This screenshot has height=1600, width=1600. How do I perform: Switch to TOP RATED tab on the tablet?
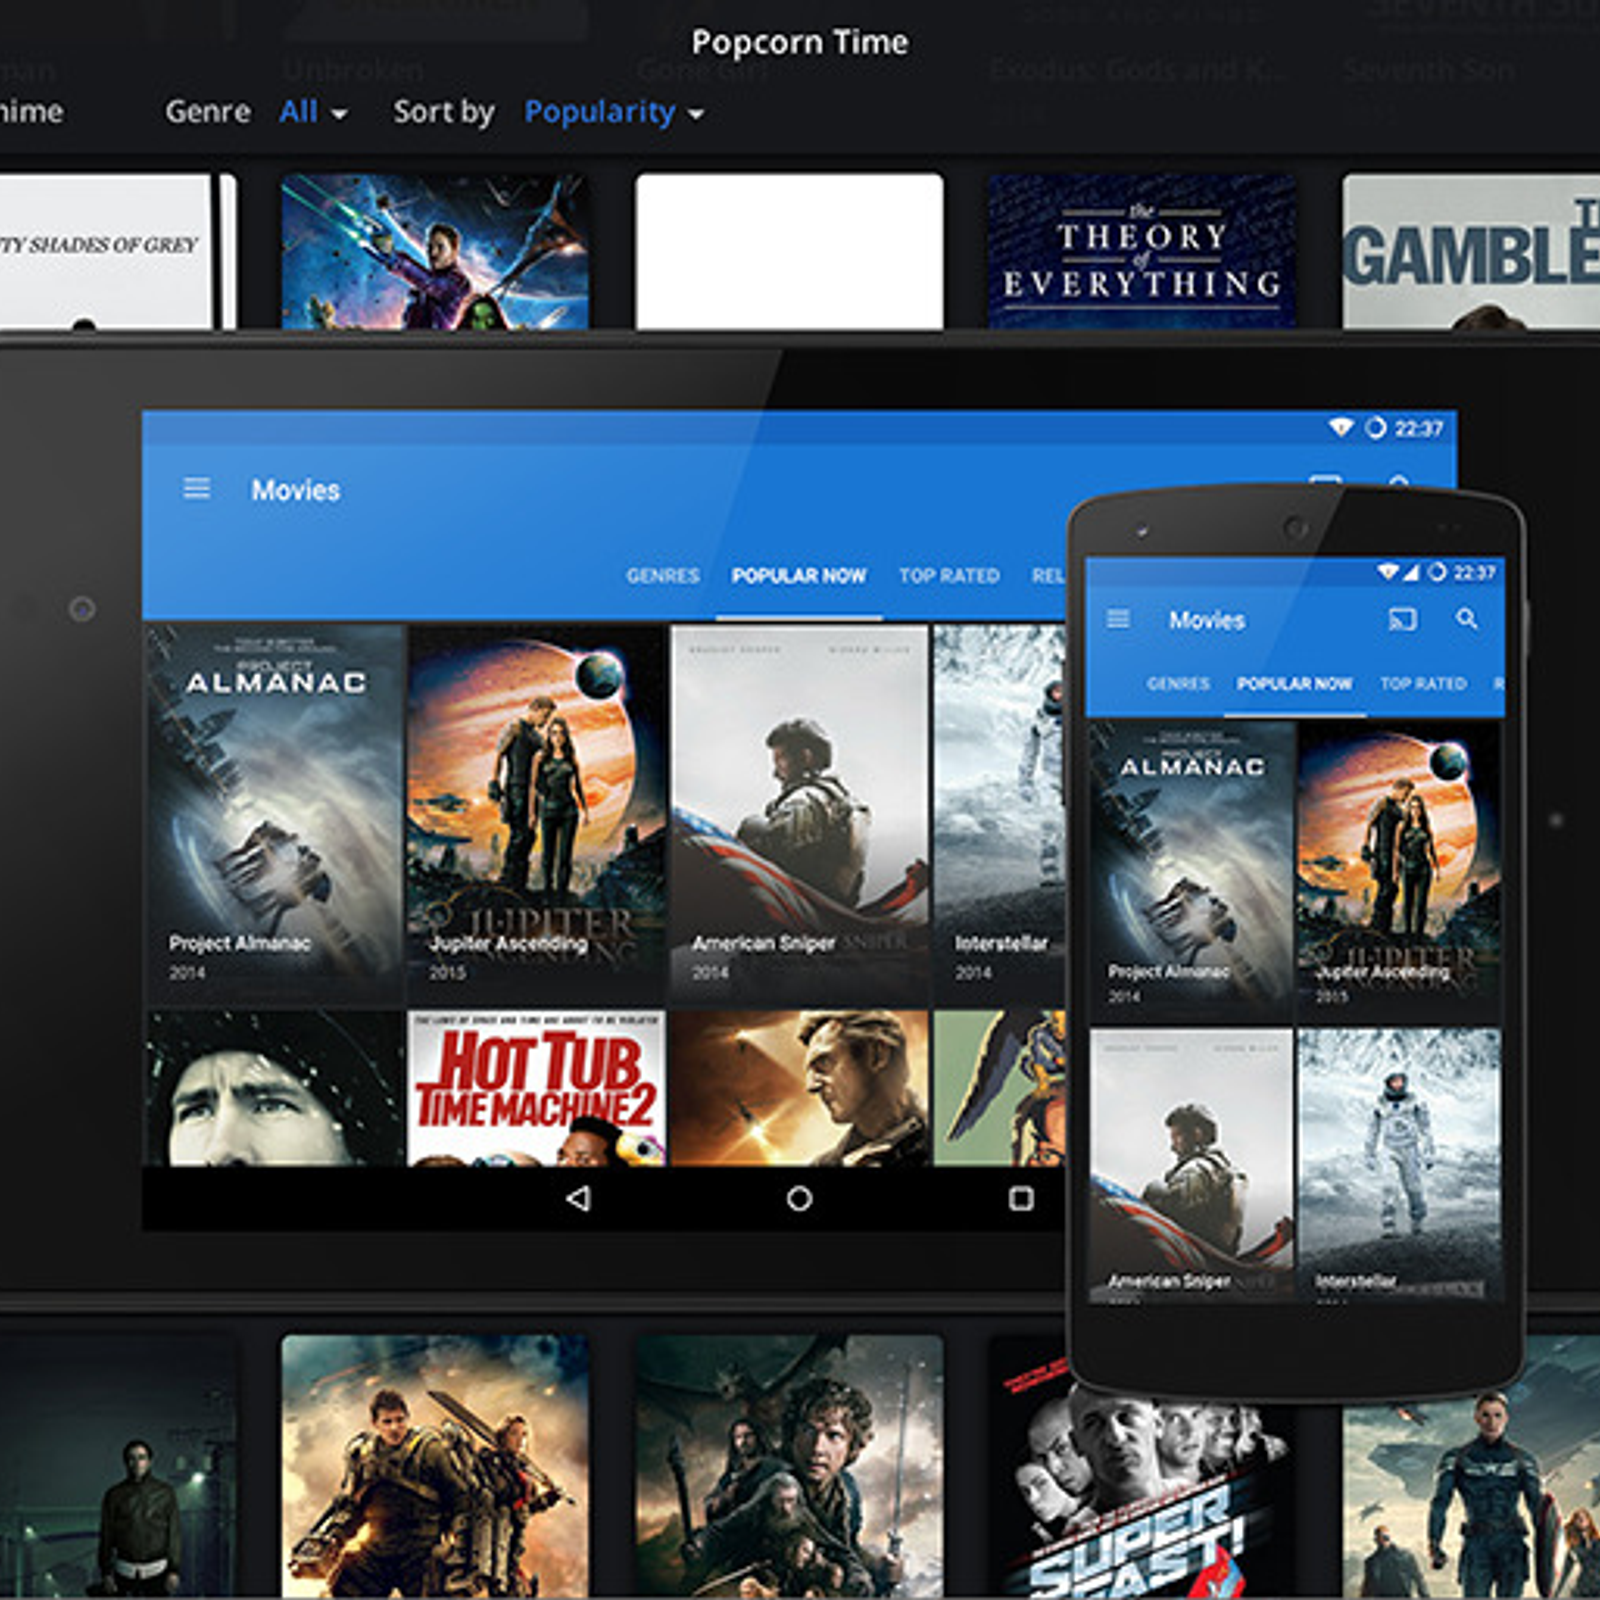coord(949,576)
